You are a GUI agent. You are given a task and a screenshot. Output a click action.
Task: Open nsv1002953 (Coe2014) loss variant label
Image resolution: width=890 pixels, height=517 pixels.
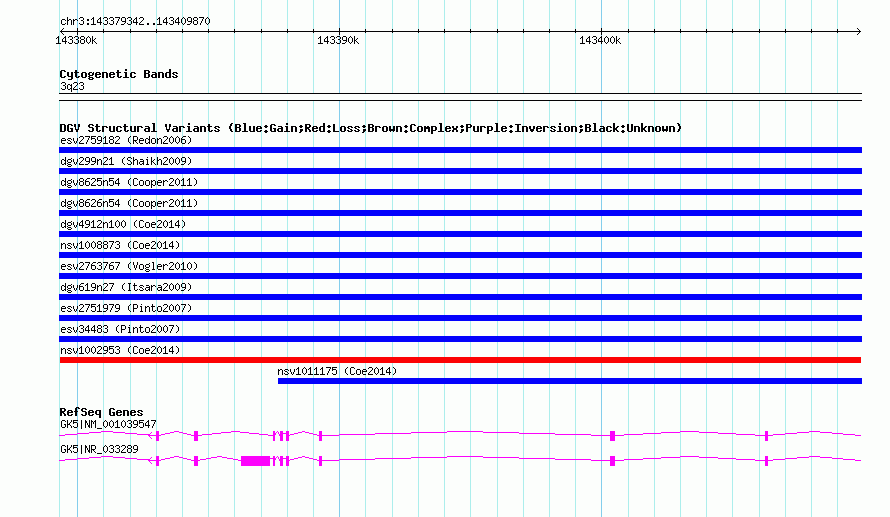coord(120,350)
